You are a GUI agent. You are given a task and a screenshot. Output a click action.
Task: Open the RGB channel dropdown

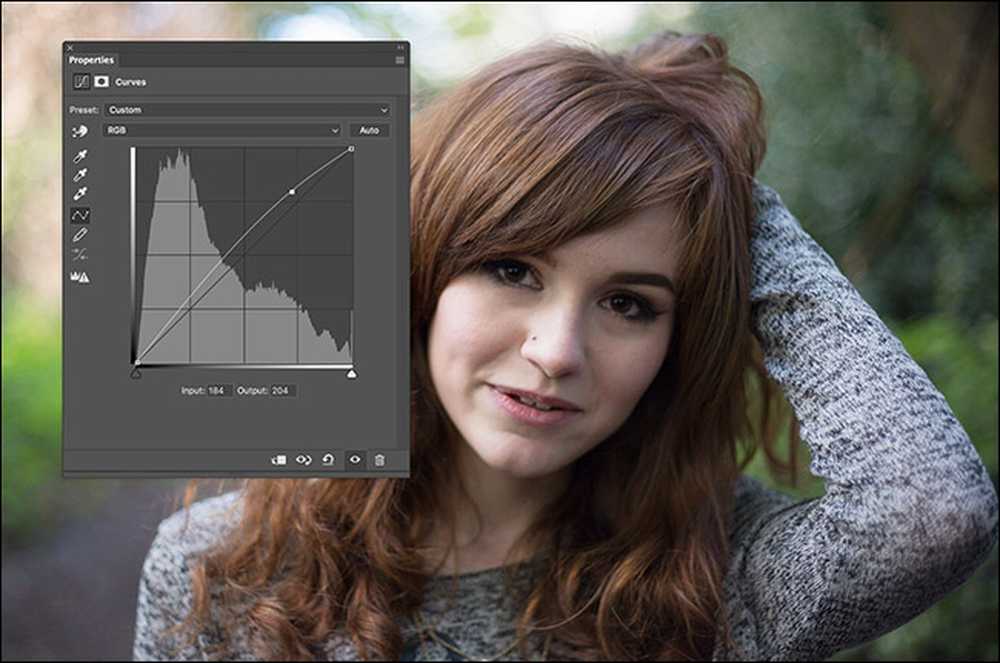click(x=222, y=130)
